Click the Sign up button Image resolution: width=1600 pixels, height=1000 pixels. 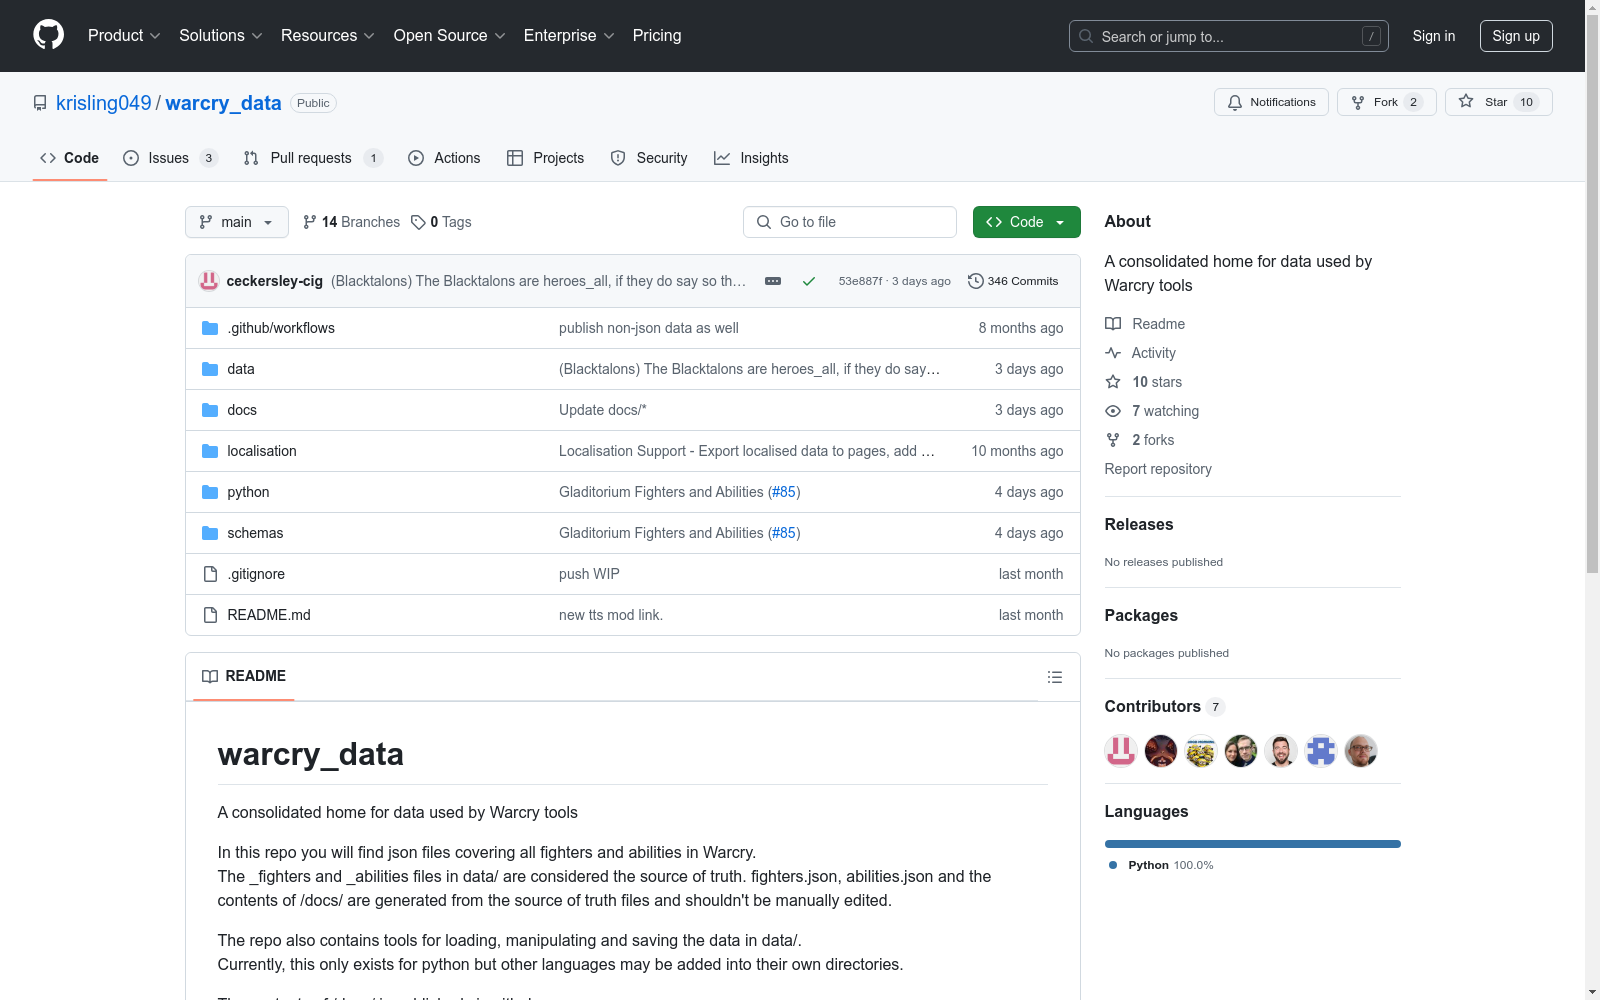tap(1516, 36)
